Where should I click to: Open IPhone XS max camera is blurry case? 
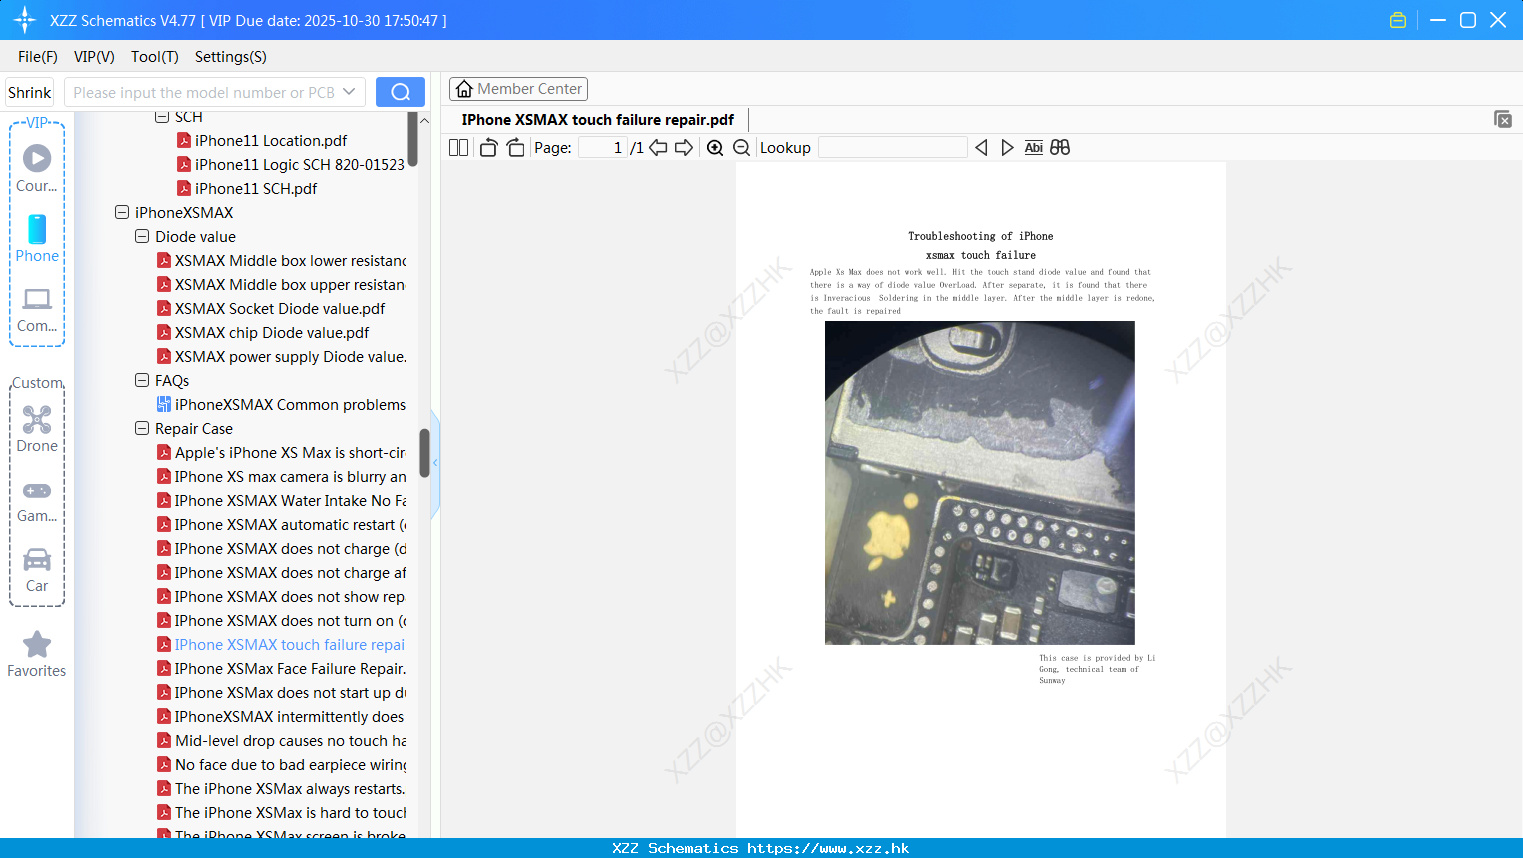(281, 476)
